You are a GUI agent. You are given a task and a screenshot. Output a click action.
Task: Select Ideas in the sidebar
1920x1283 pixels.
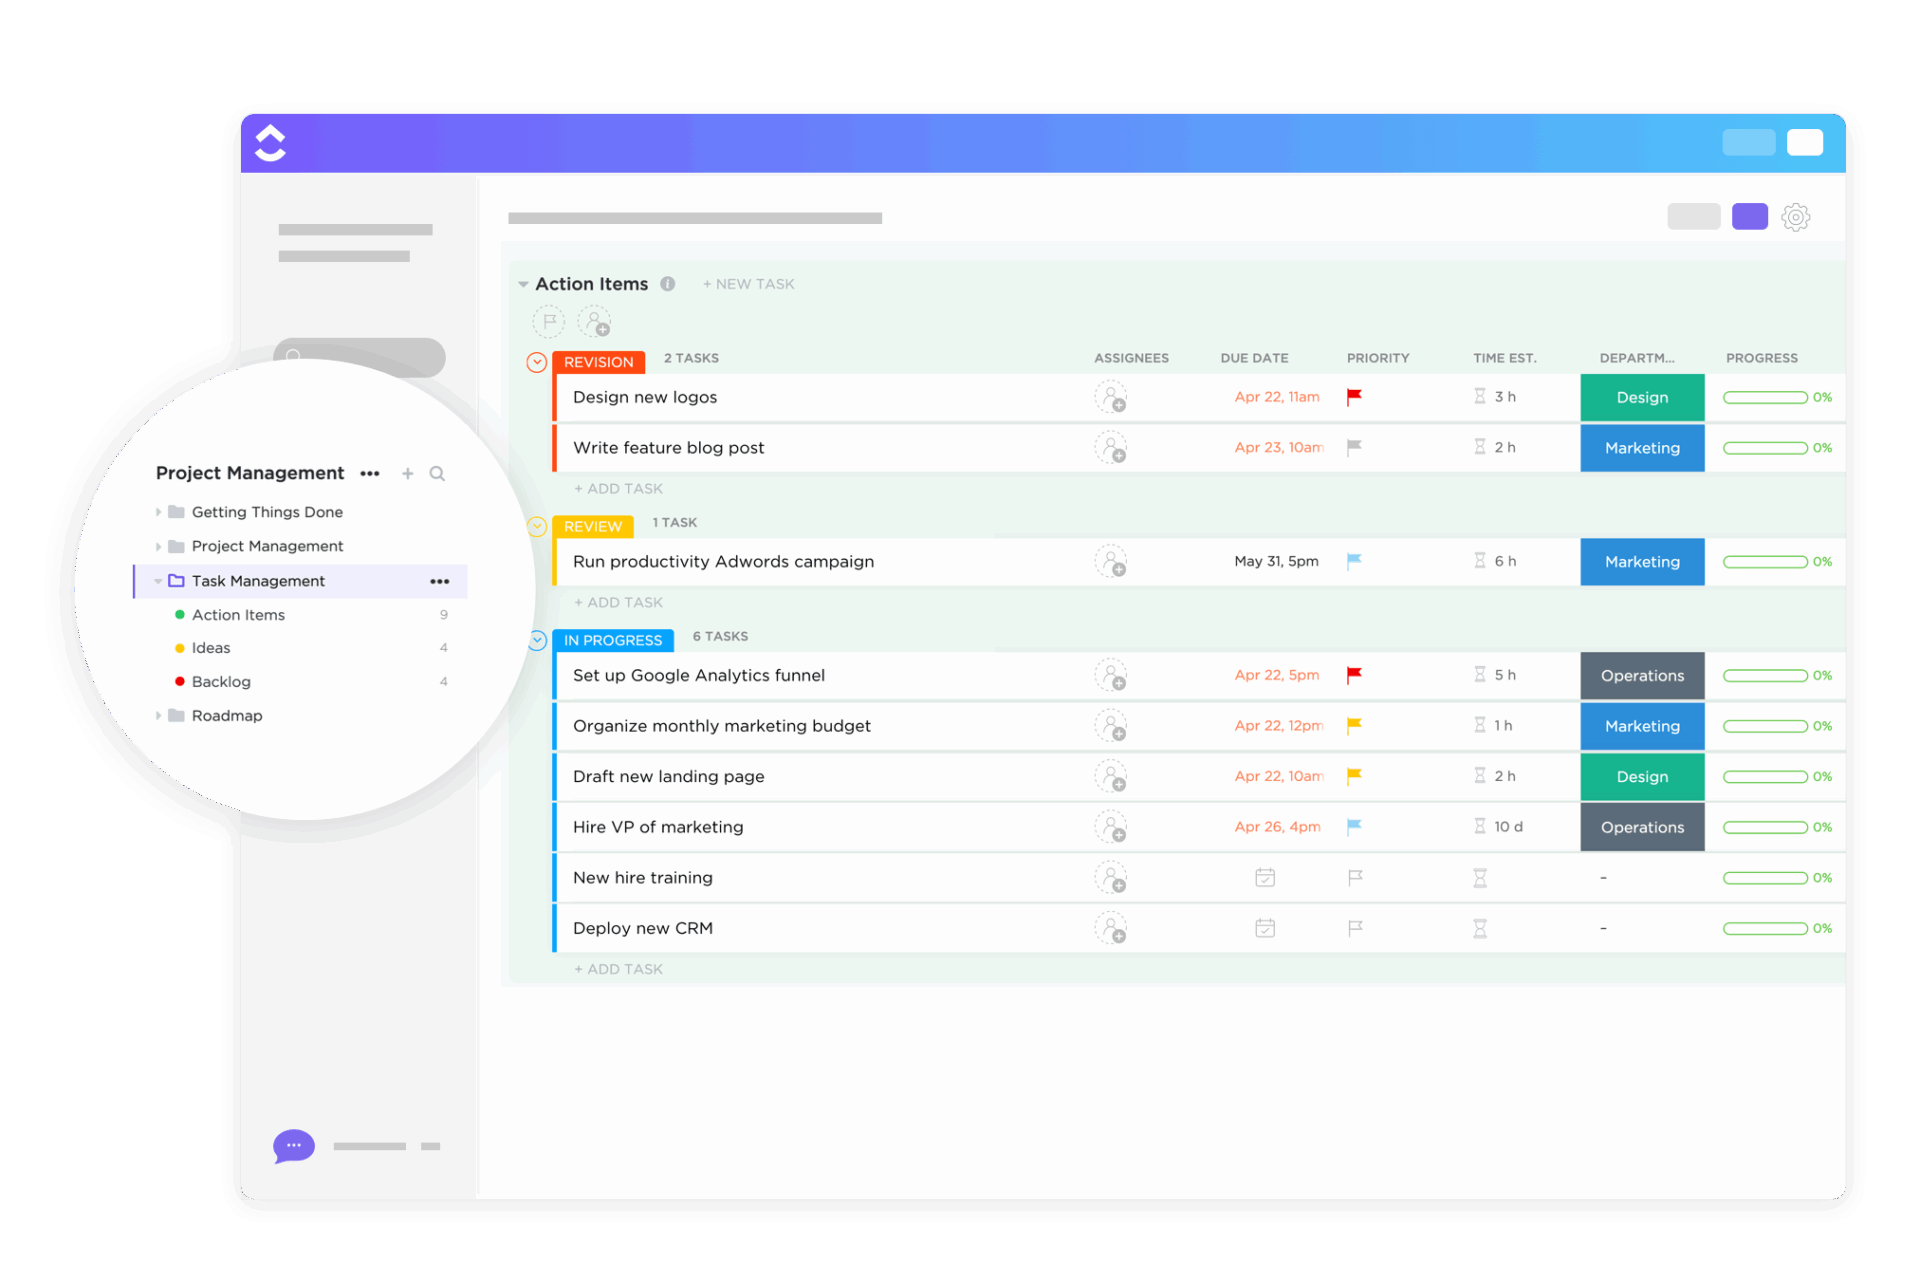(213, 647)
